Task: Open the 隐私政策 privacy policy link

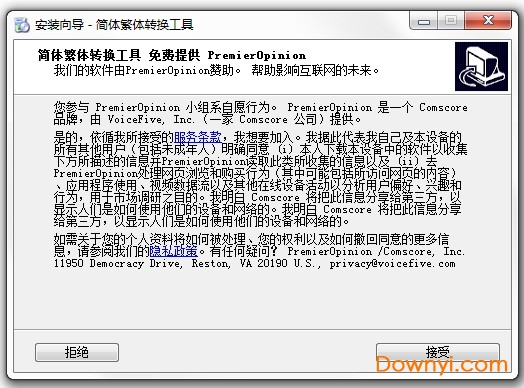Action: pyautogui.click(x=173, y=251)
